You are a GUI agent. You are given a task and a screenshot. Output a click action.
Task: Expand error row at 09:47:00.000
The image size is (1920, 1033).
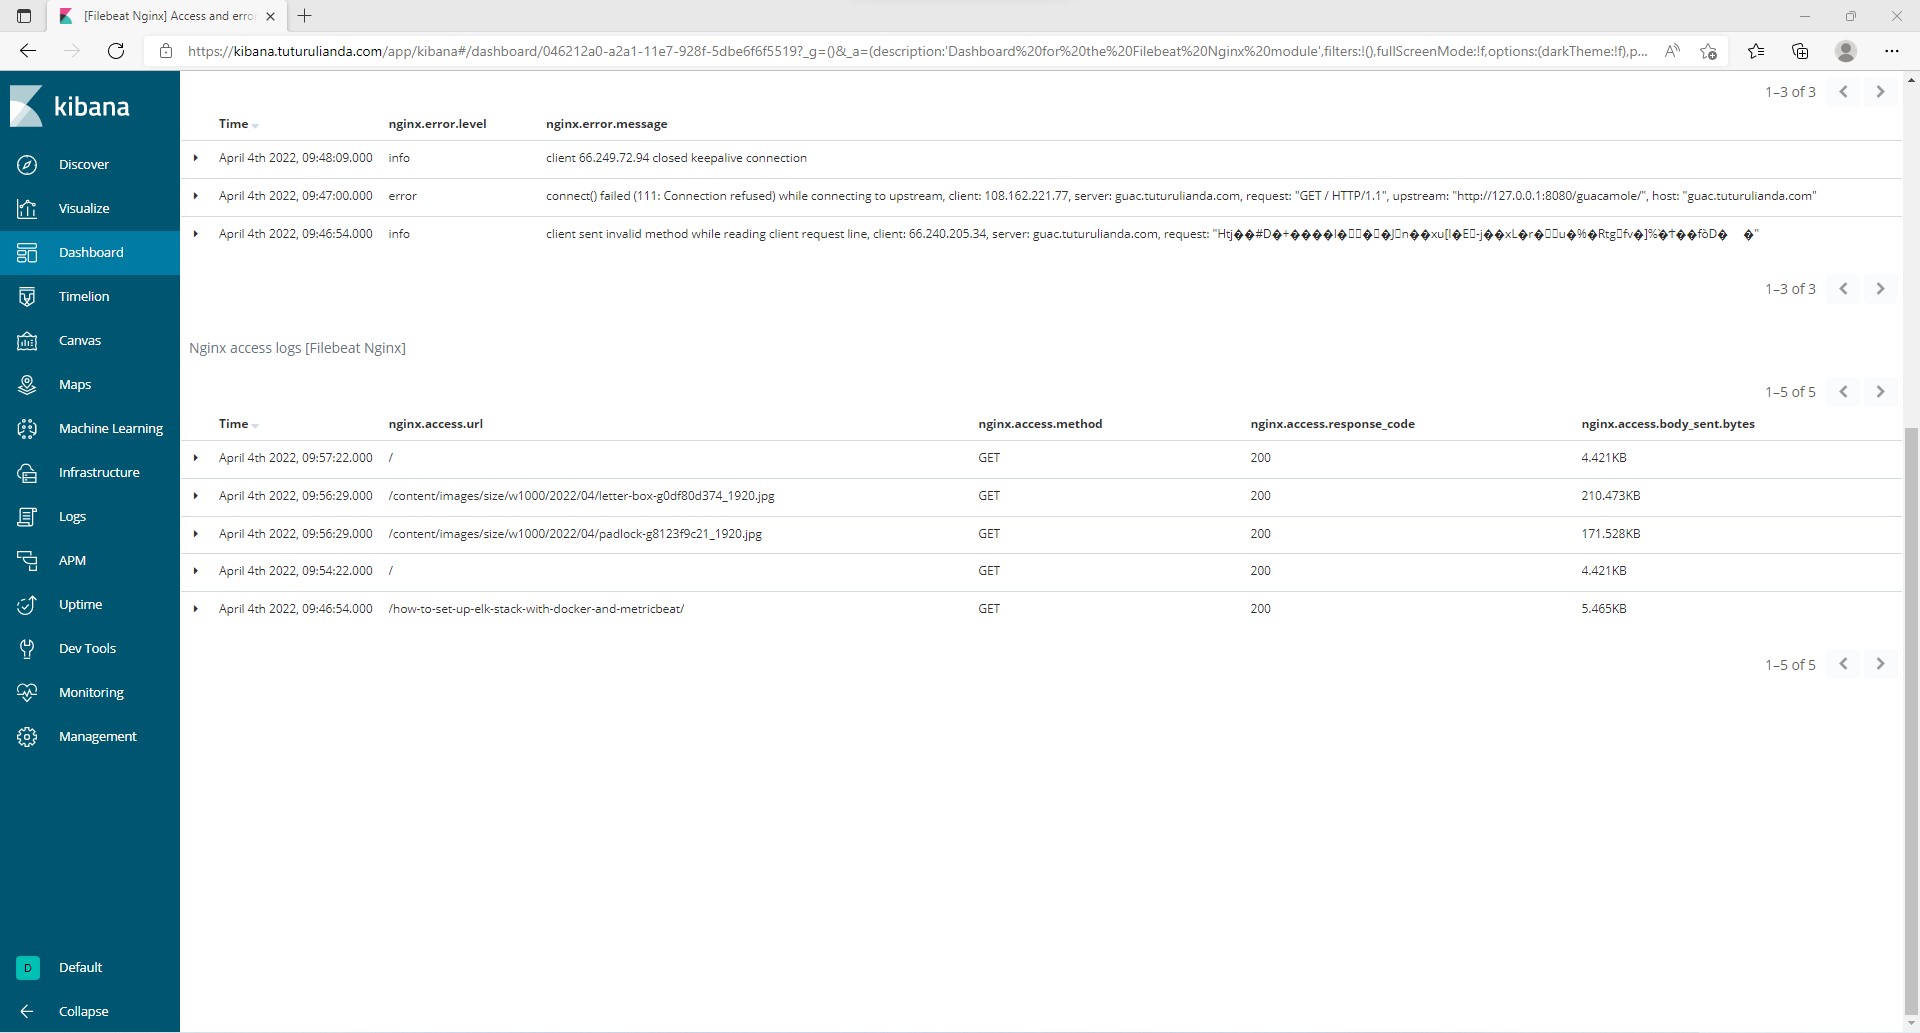pos(196,196)
